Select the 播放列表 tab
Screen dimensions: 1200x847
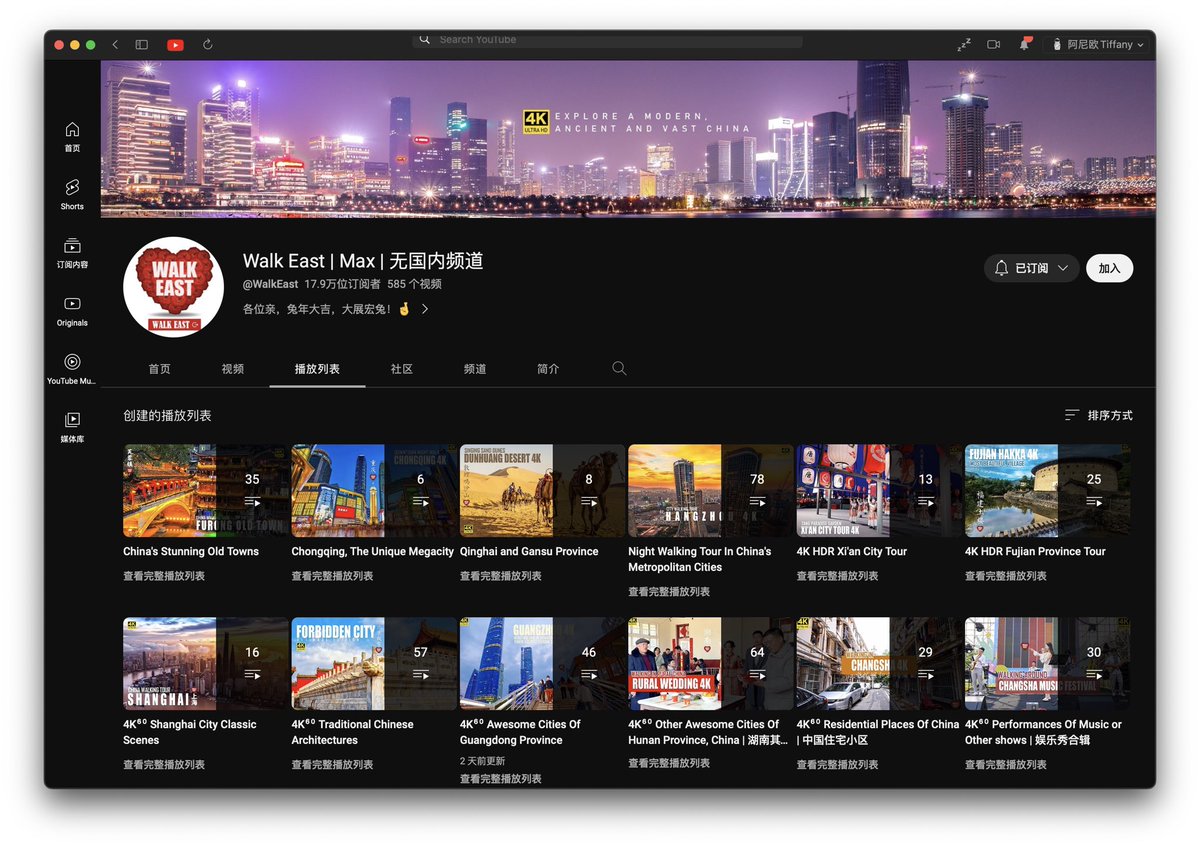coord(317,369)
